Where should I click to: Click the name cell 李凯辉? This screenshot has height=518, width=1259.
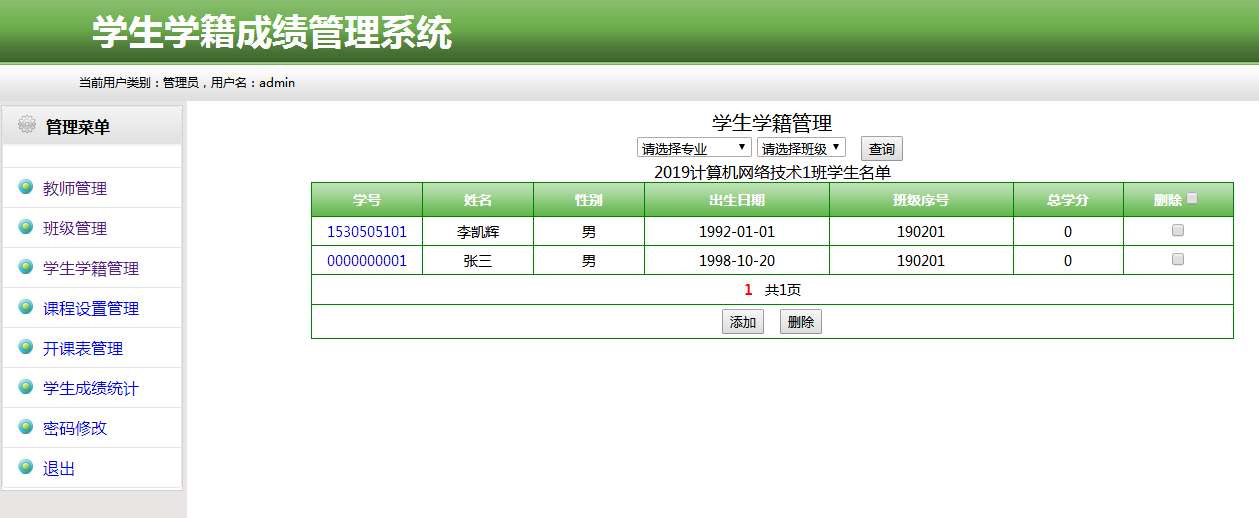(x=478, y=232)
